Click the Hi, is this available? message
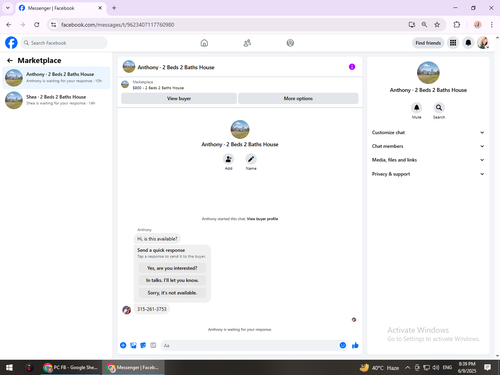The height and width of the screenshot is (375, 500). point(157,239)
